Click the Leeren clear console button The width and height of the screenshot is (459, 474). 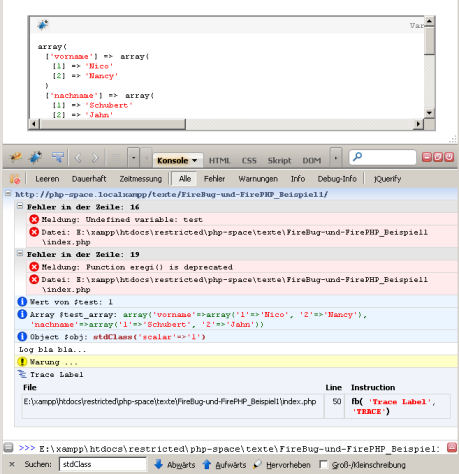pos(47,179)
